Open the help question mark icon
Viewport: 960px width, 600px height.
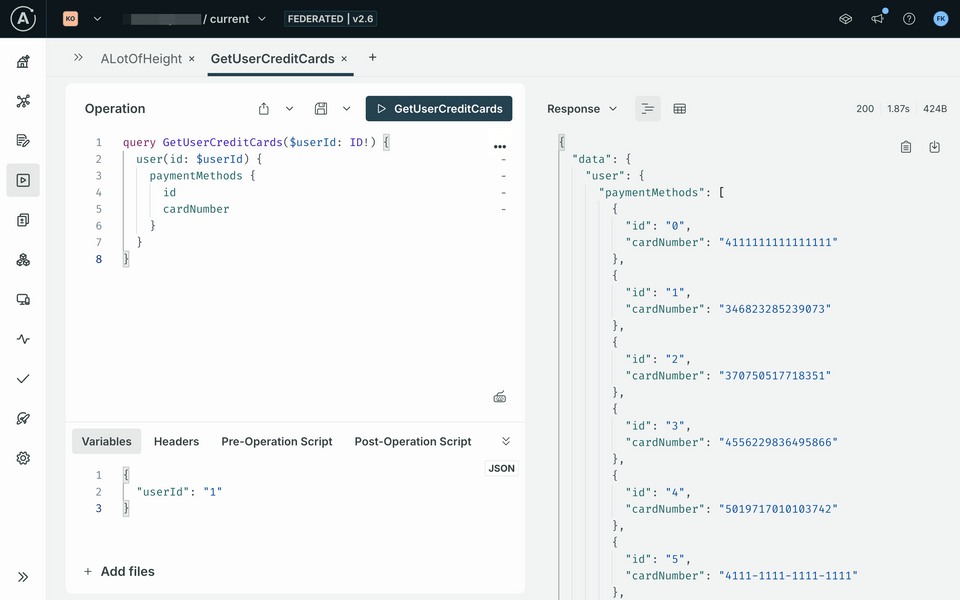click(909, 18)
